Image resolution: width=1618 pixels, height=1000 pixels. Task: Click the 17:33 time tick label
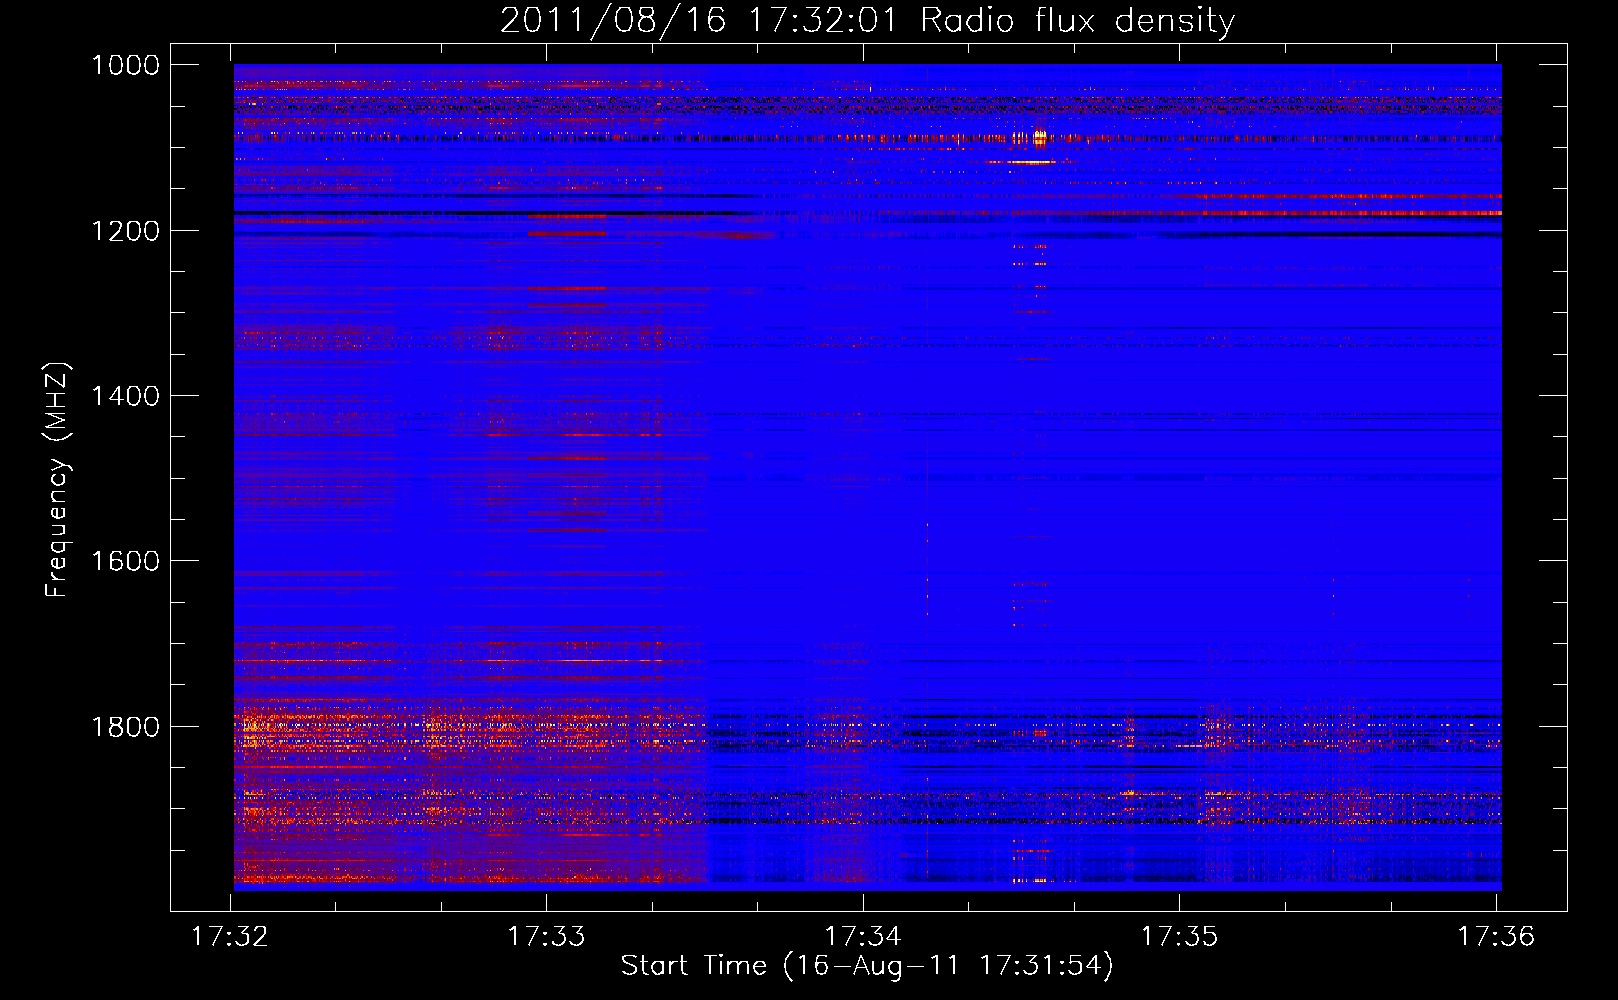click(x=546, y=936)
